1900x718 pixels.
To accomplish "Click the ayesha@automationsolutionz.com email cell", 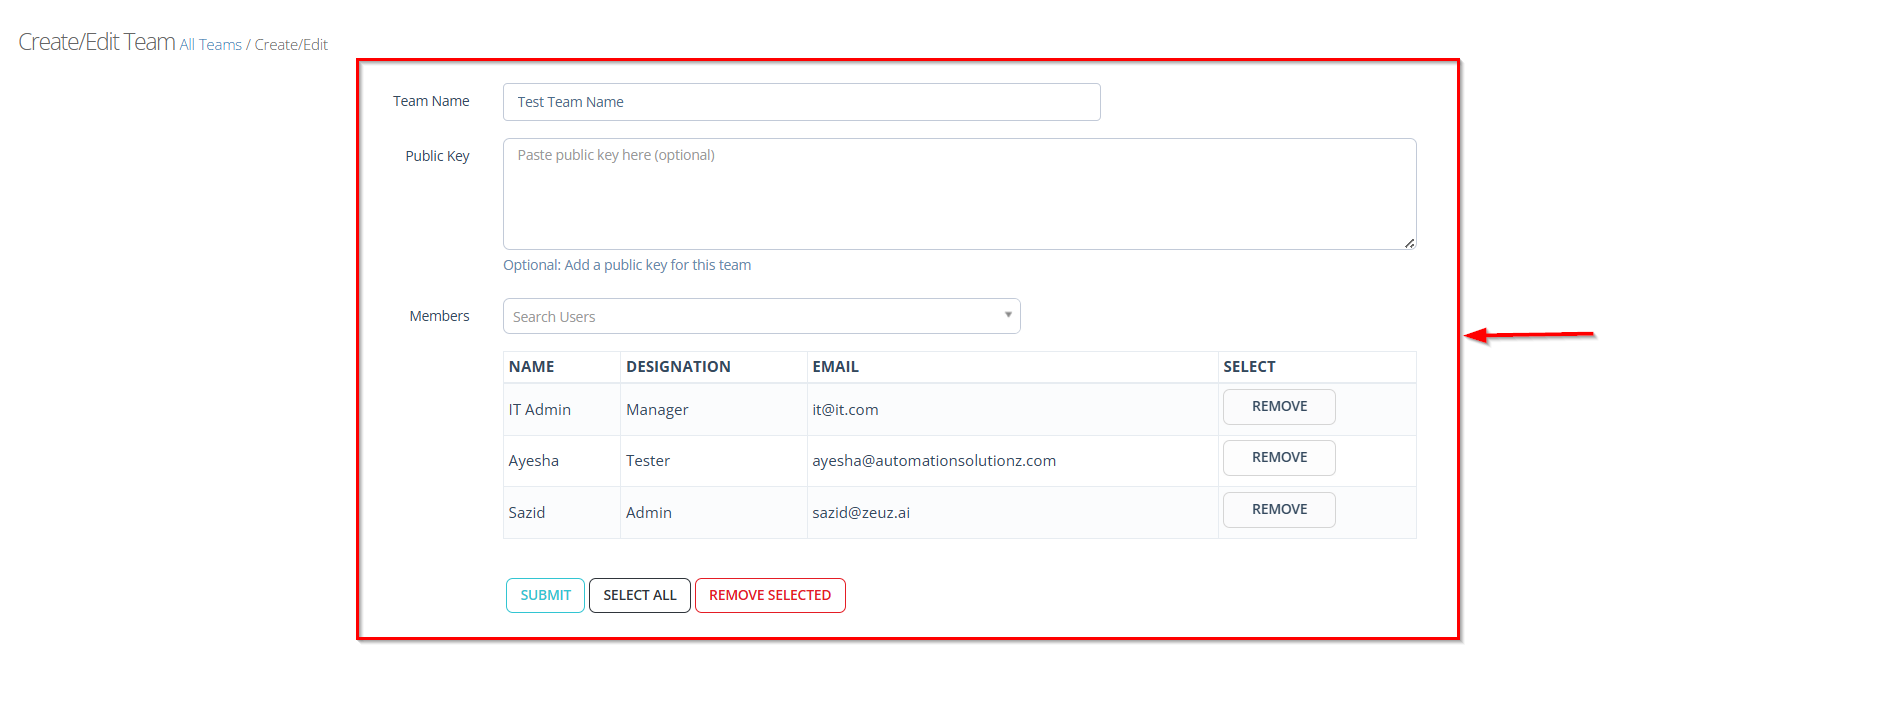I will (933, 461).
